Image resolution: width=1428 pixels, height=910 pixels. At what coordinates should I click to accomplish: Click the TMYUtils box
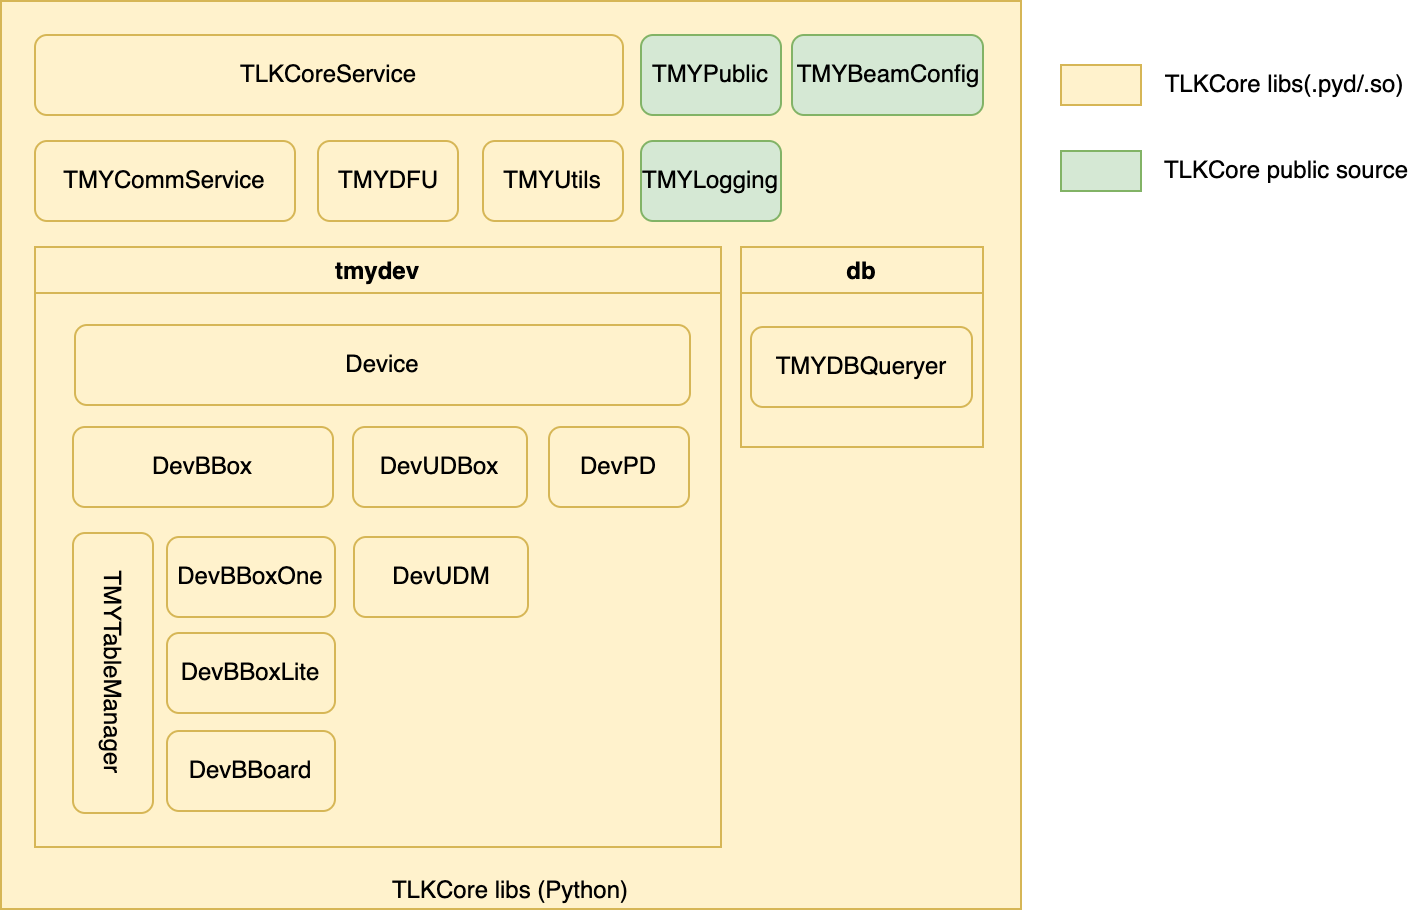[553, 181]
